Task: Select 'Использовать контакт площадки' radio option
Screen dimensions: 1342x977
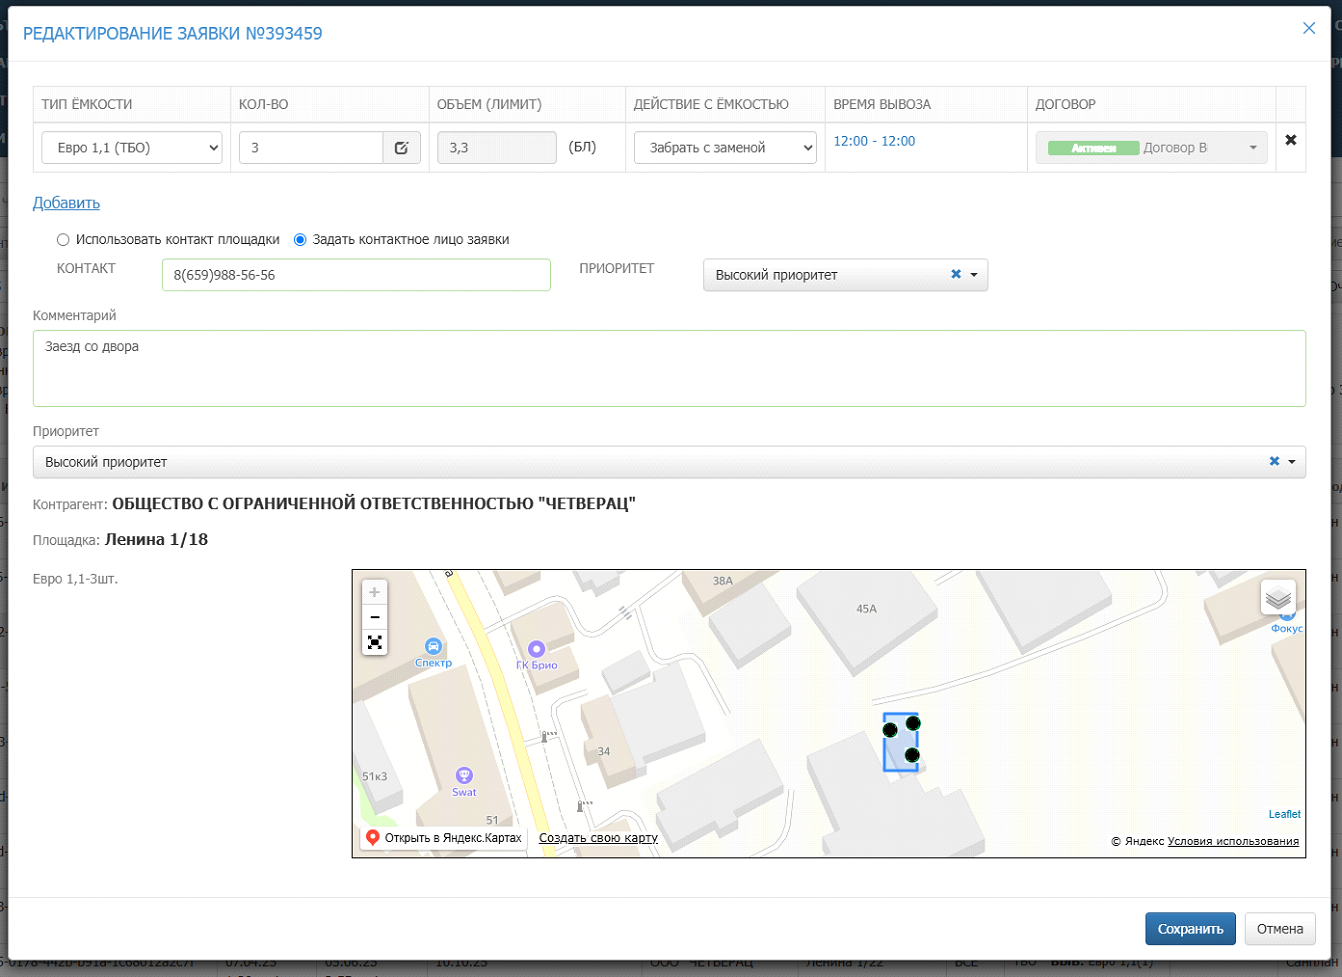Action: (x=63, y=240)
